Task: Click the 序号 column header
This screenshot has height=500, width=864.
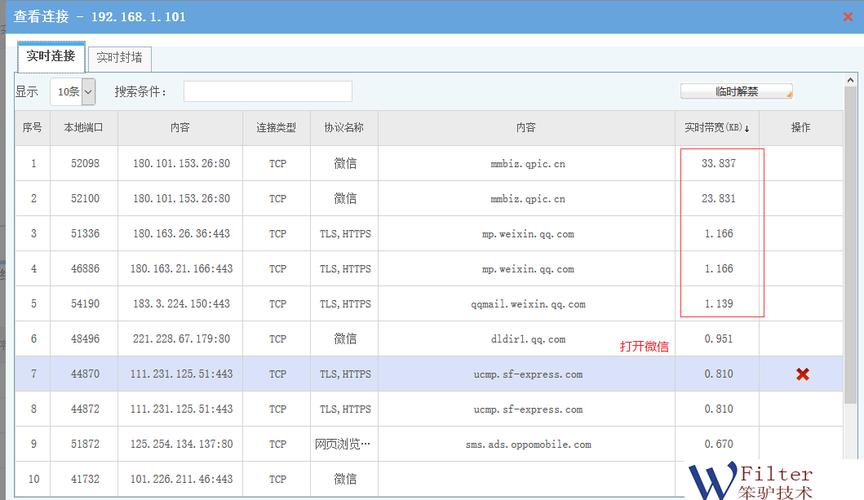Action: click(x=33, y=128)
